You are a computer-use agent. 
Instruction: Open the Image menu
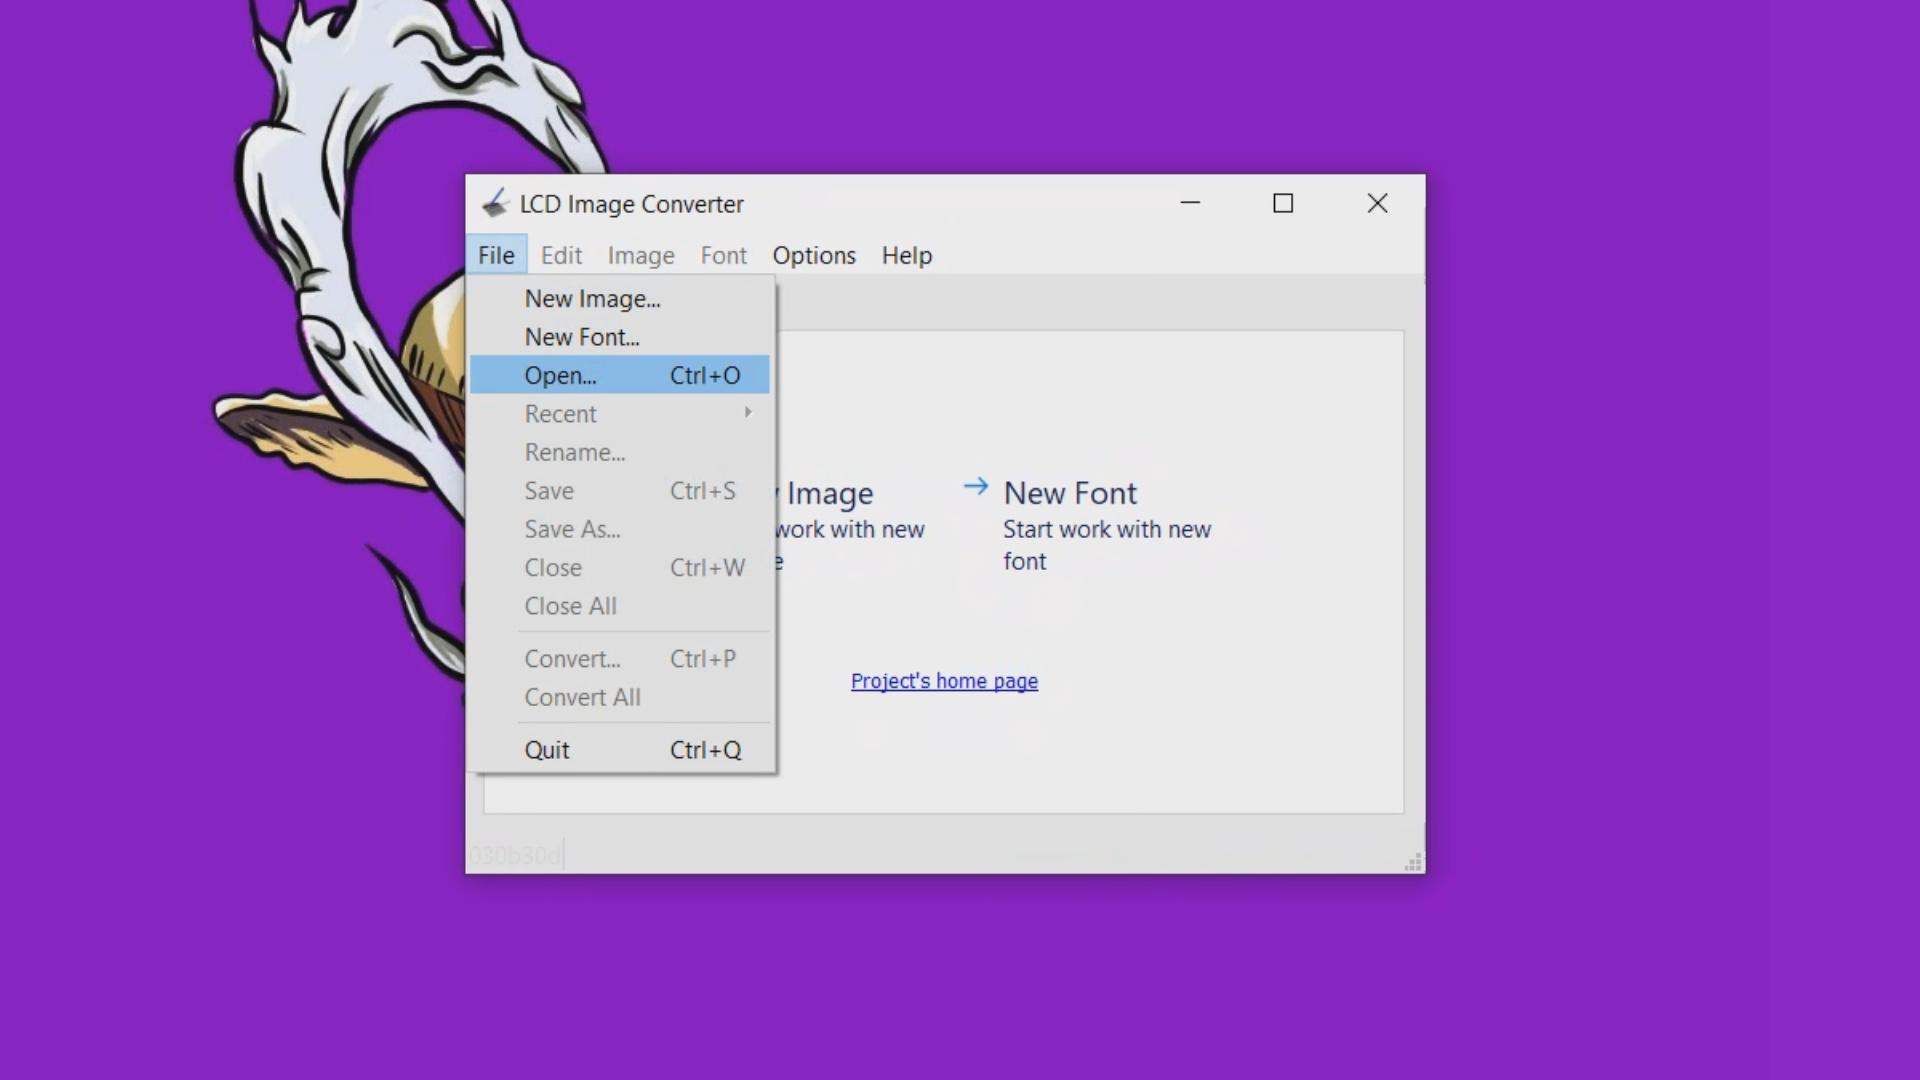pyautogui.click(x=641, y=255)
